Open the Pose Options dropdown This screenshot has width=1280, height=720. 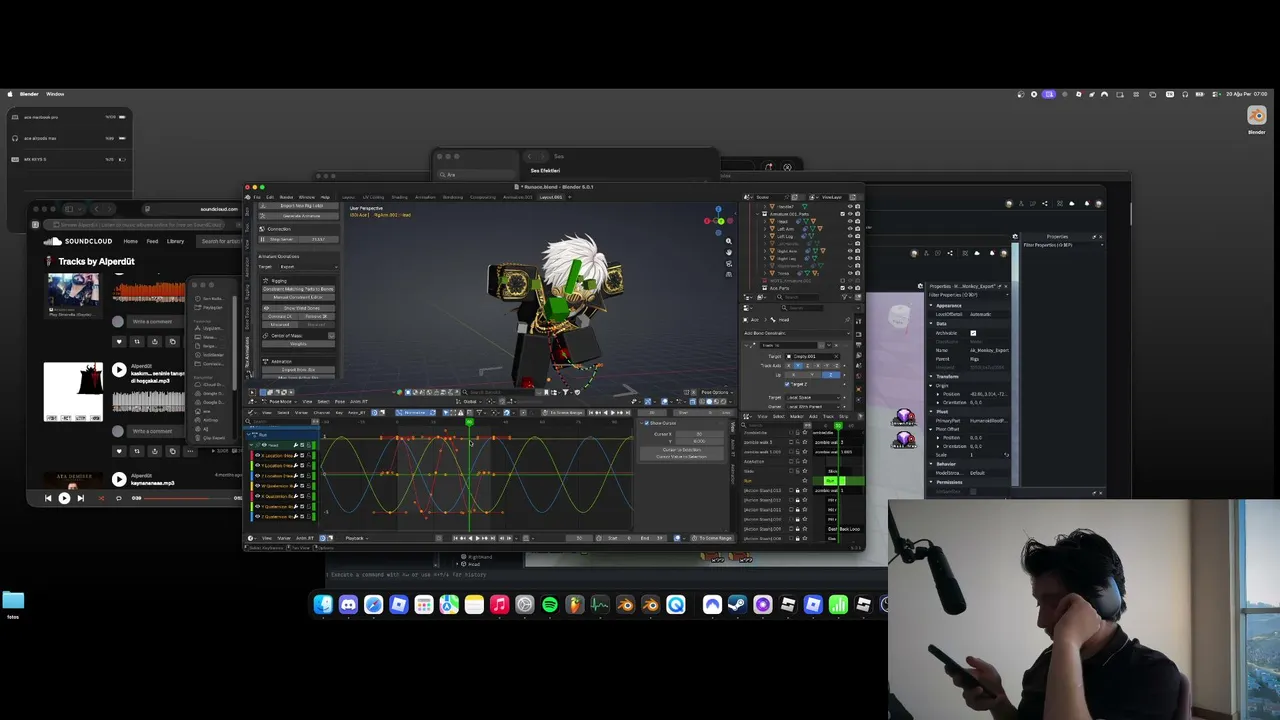(715, 392)
